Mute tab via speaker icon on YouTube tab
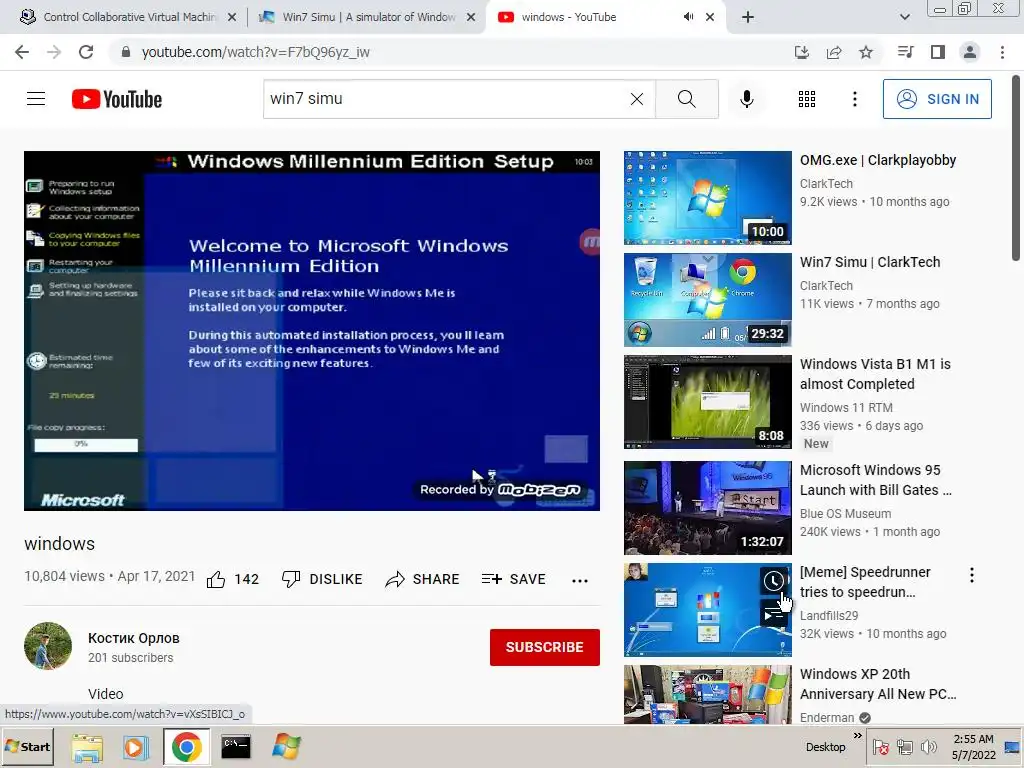Image resolution: width=1024 pixels, height=768 pixels. (x=688, y=17)
